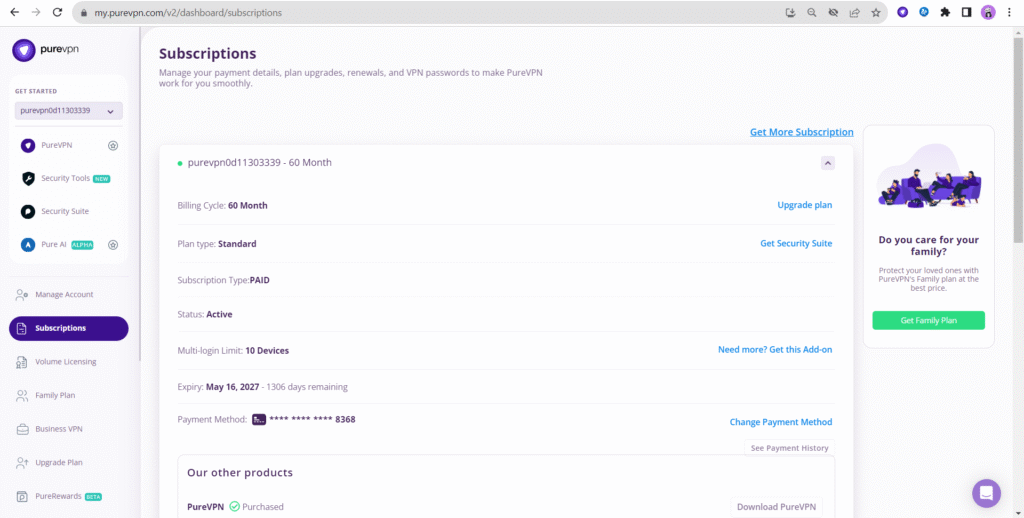Go to Business VPN in sidebar
This screenshot has width=1024, height=518.
tap(58, 429)
